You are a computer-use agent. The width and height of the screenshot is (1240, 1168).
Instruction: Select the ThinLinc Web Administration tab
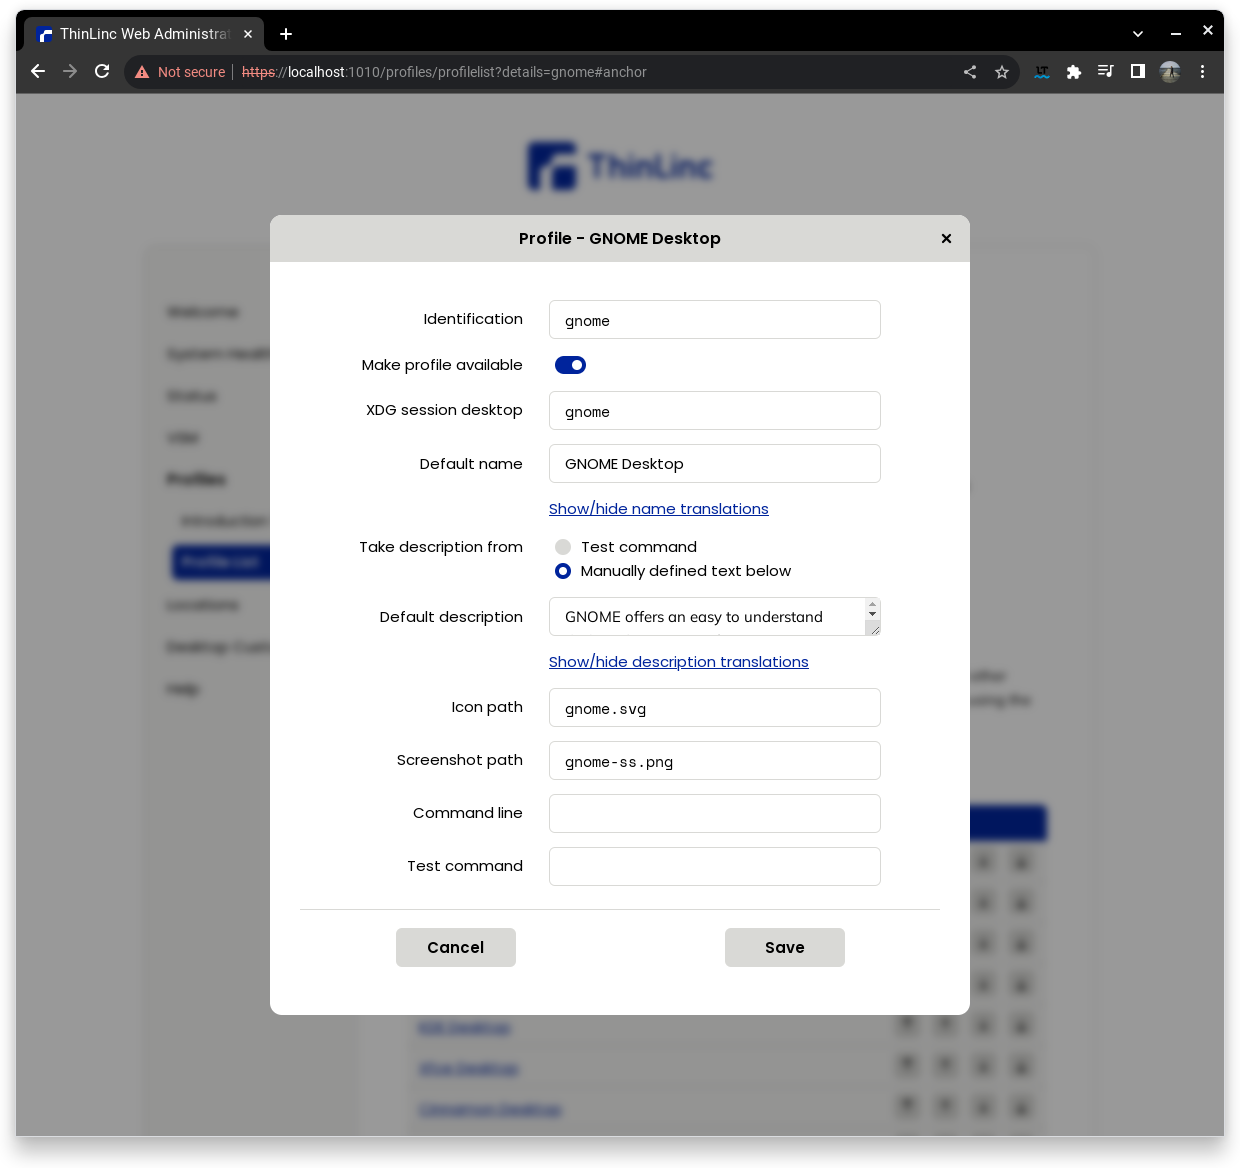tap(144, 34)
